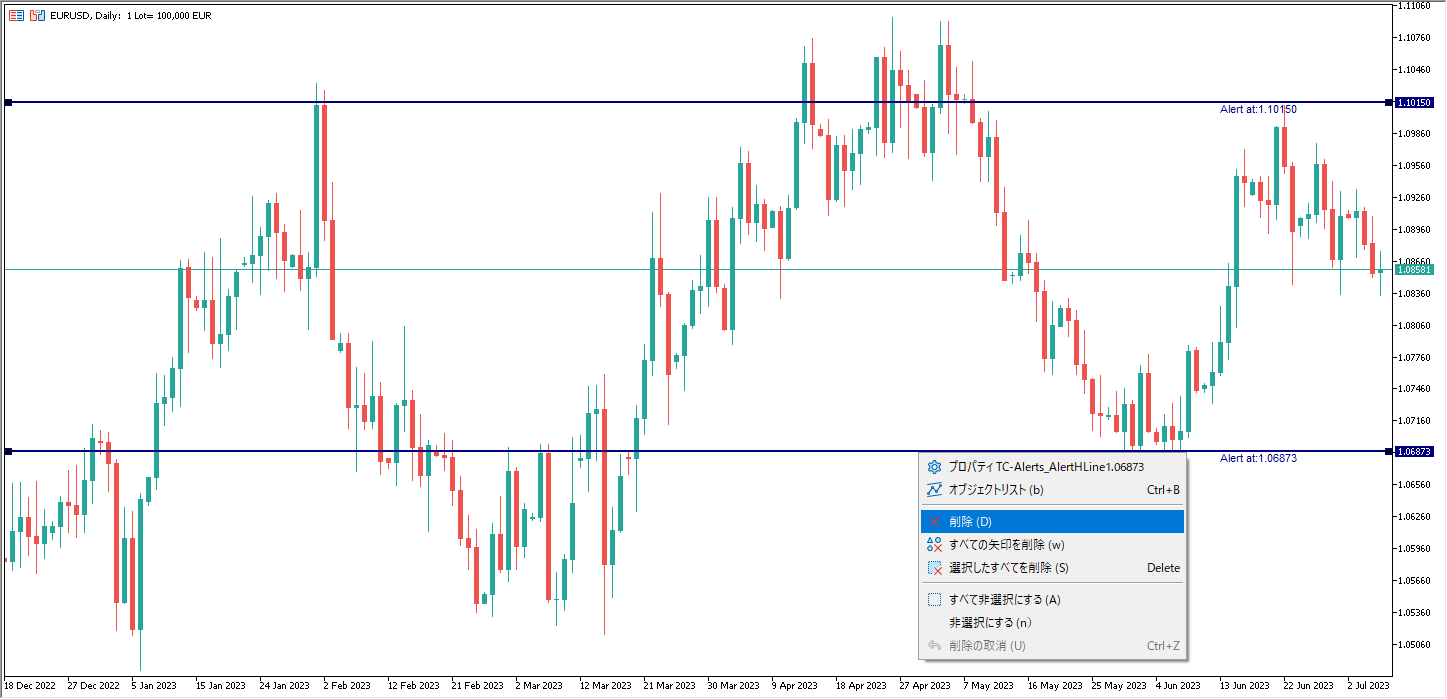Image resolution: width=1447 pixels, height=699 pixels.
Task: Select 選択したすべてを削除 (S) menu entry
Action: pos(1052,568)
